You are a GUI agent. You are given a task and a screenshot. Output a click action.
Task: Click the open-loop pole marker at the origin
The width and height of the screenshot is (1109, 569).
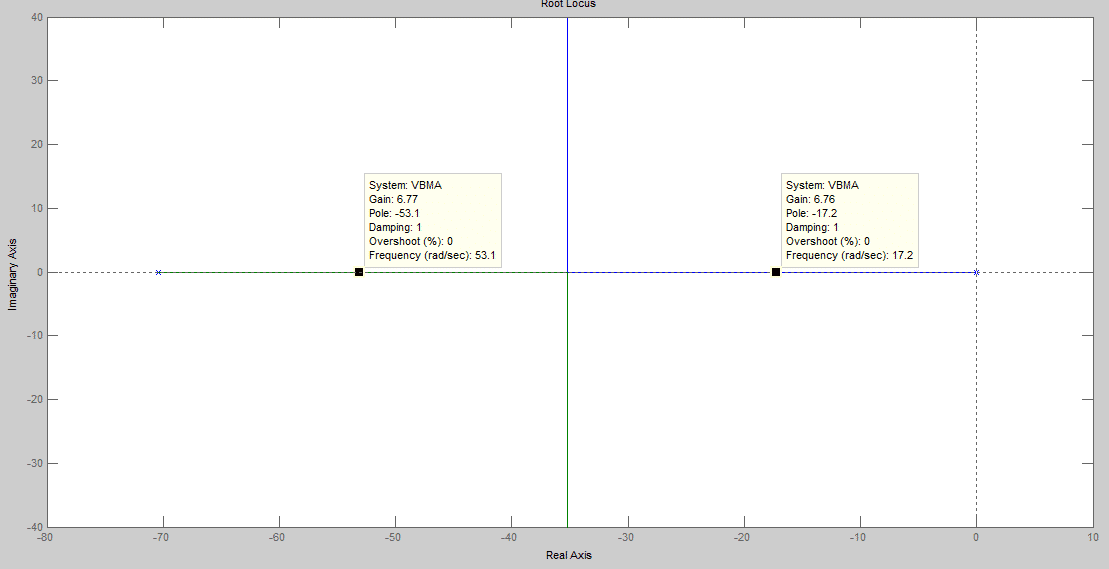click(976, 272)
